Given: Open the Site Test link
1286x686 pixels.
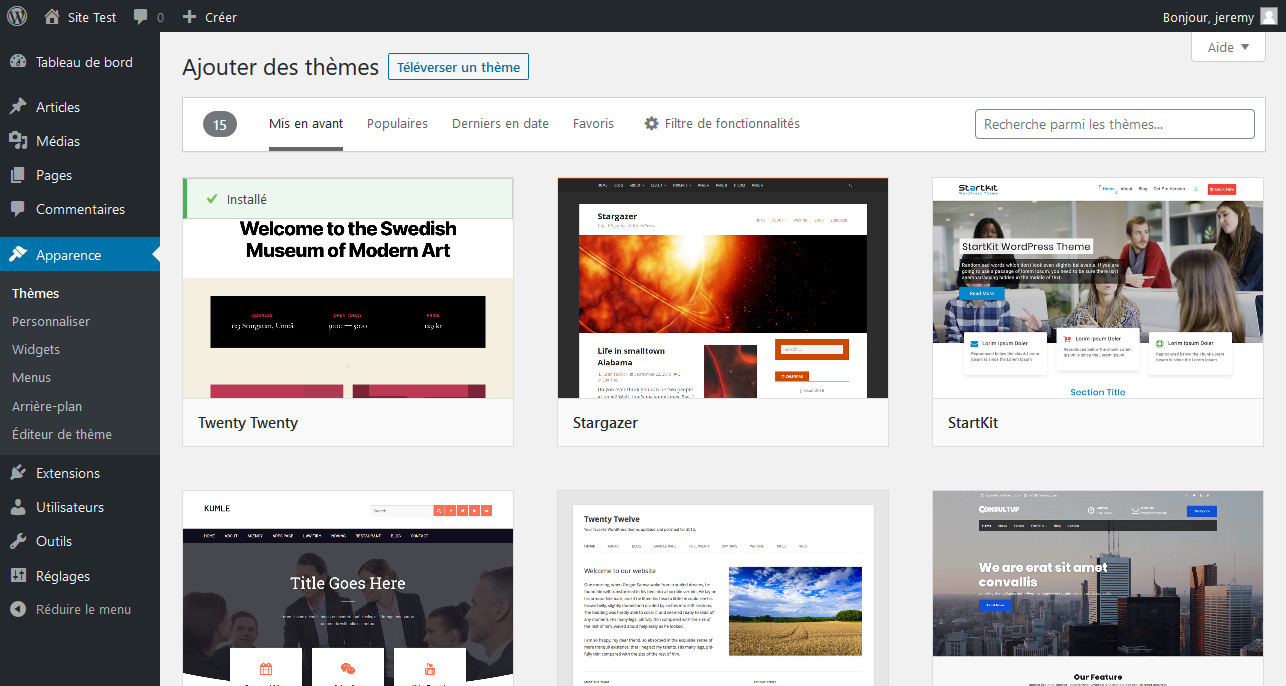Looking at the screenshot, I should 92,17.
